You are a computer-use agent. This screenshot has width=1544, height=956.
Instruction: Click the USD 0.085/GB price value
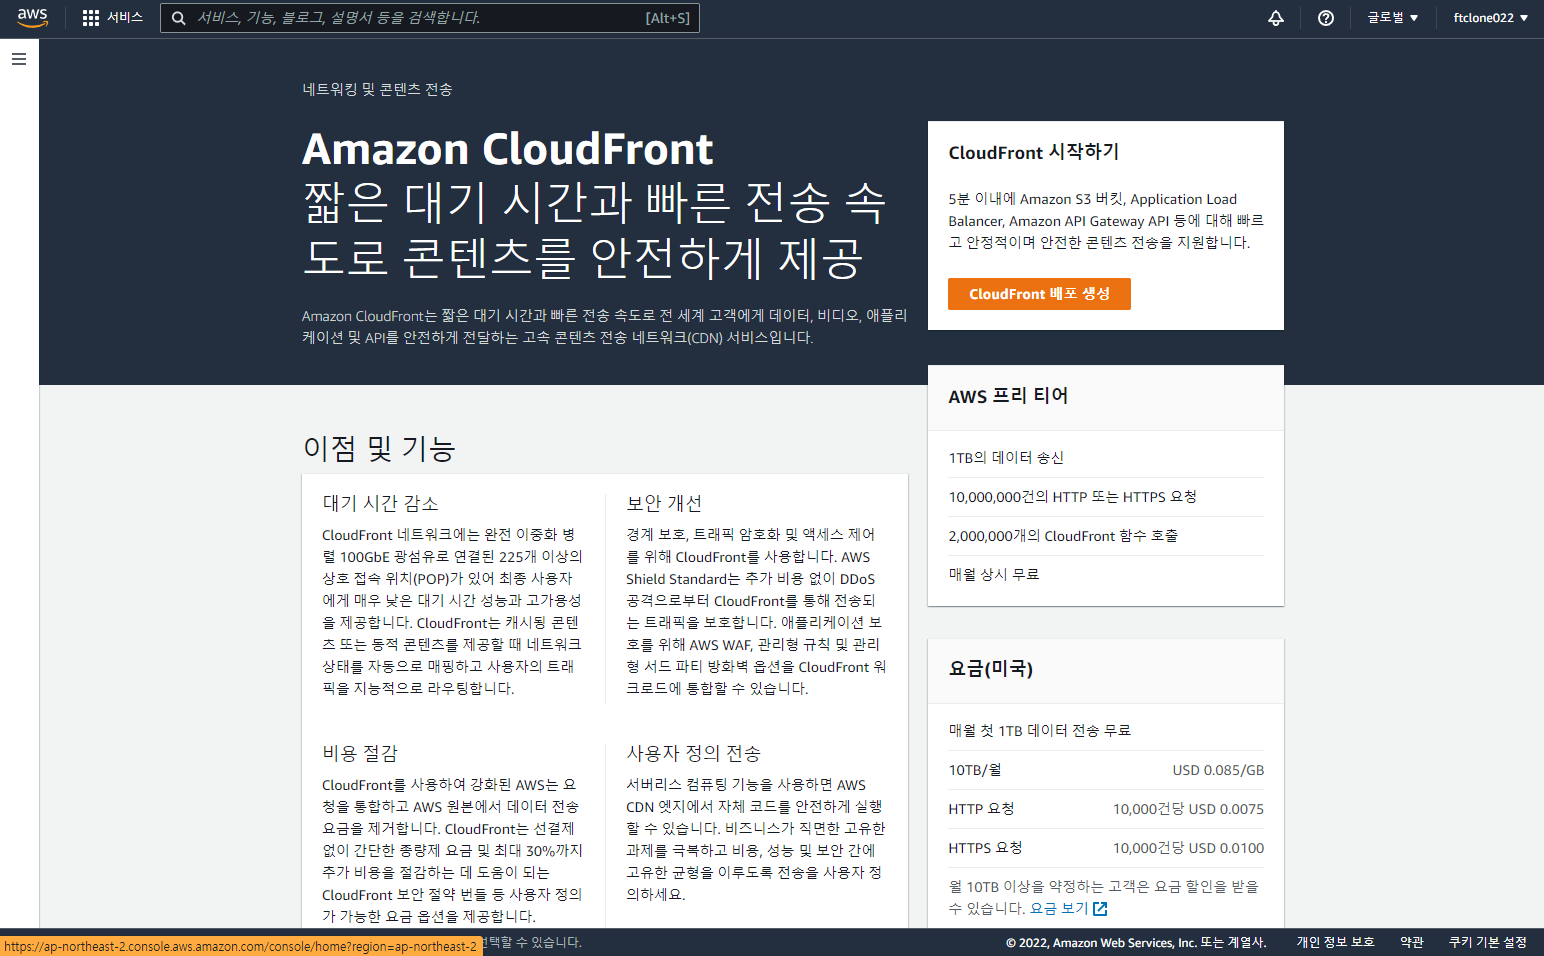click(1218, 770)
